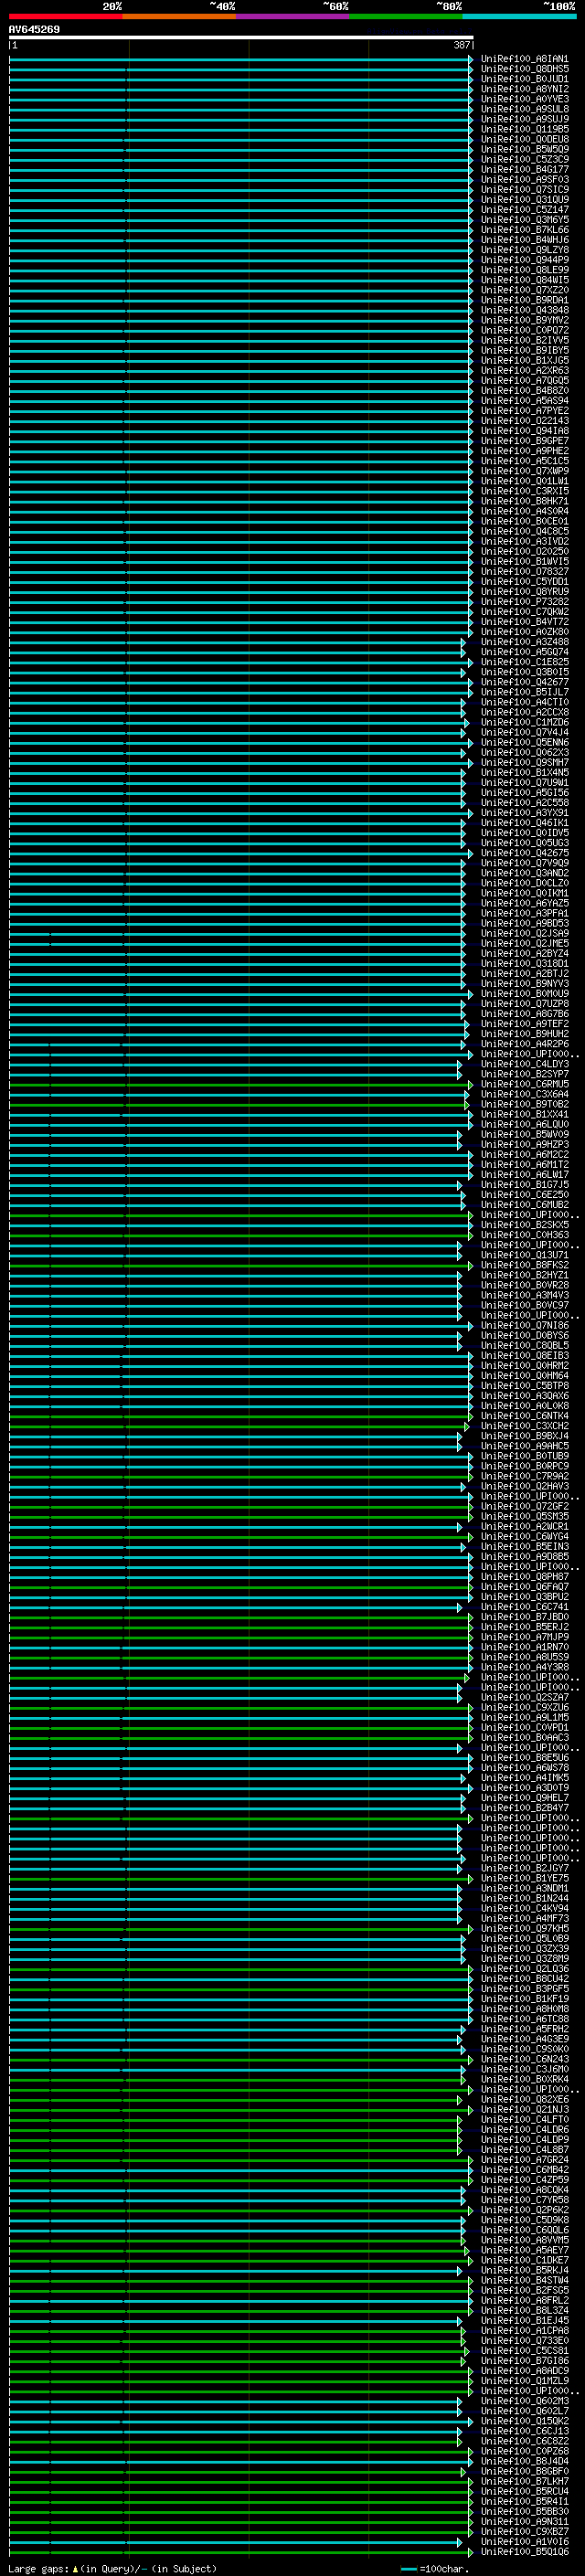Open hit UniRef100_Q7SIC9
The image size is (585, 2576).
(524, 190)
